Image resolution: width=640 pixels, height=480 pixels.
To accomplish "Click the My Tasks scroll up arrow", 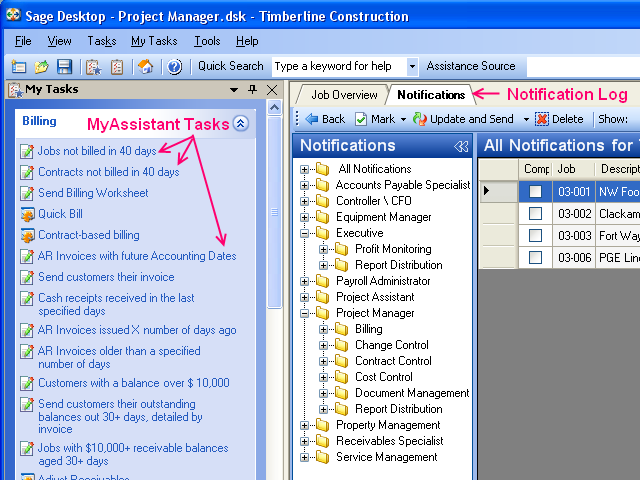I will 274,108.
